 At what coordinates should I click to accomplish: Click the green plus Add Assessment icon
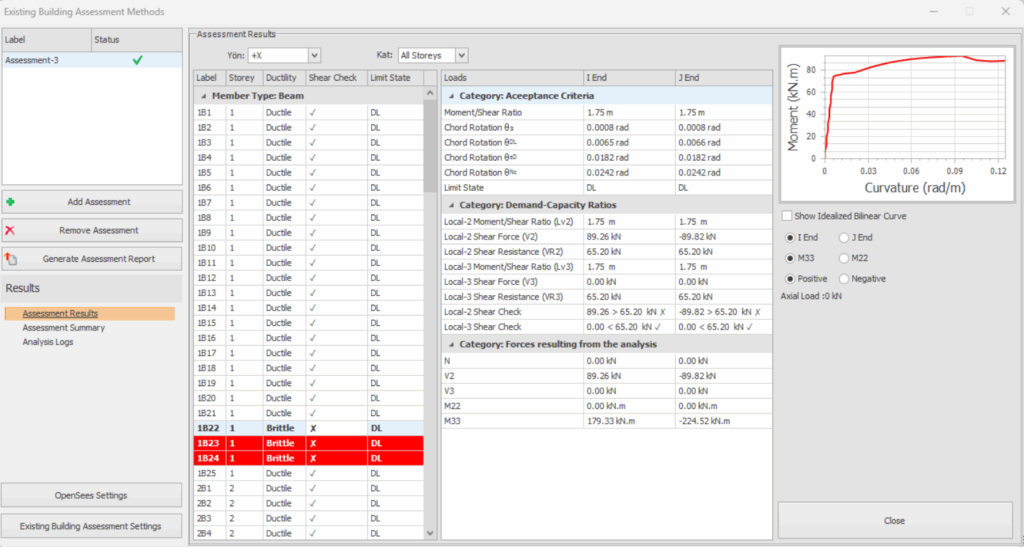(x=11, y=202)
